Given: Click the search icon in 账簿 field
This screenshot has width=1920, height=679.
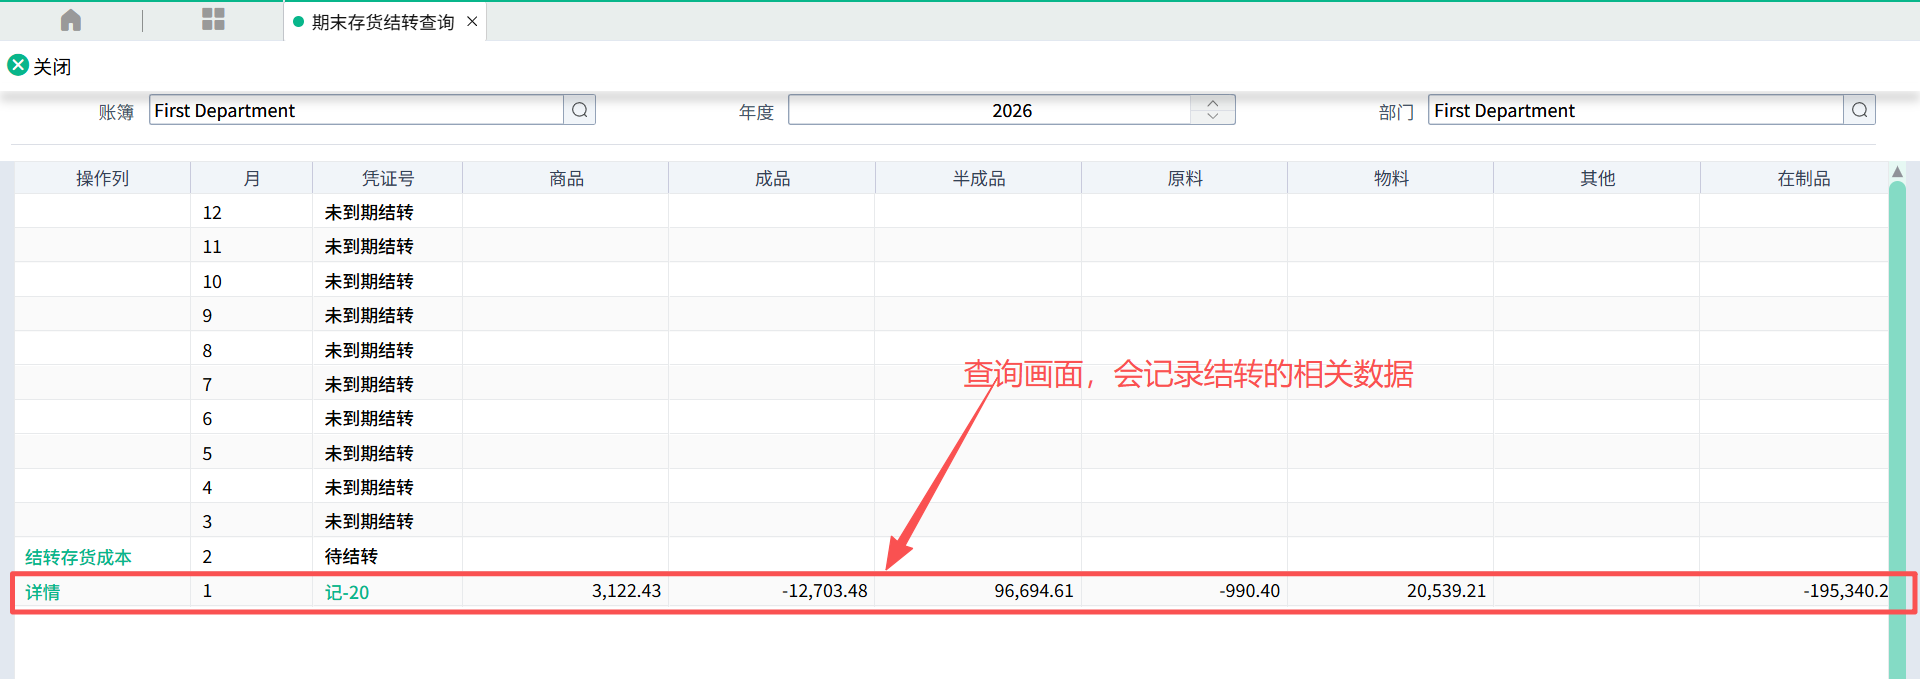Looking at the screenshot, I should (x=580, y=110).
